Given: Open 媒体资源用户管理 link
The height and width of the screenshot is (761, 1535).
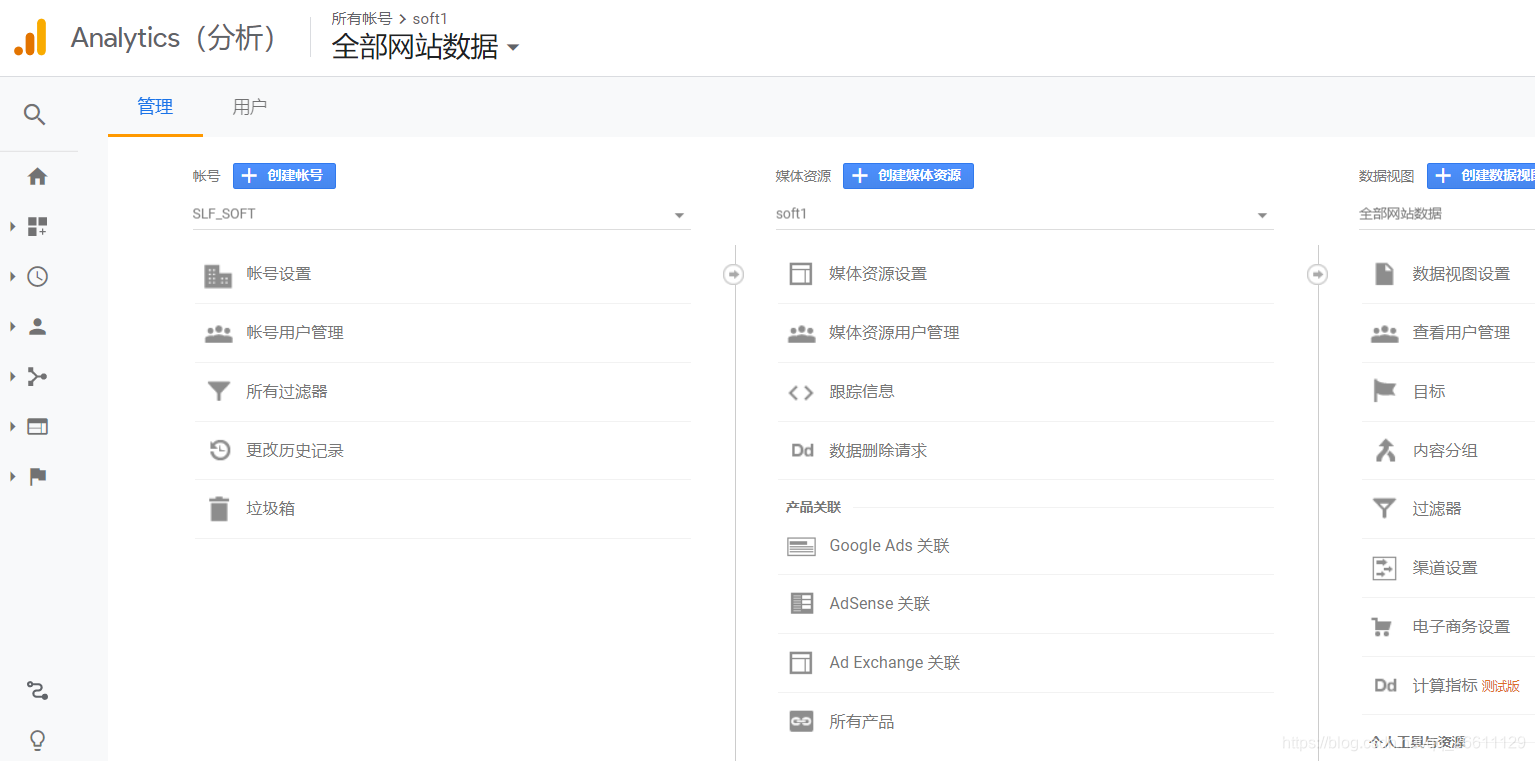Looking at the screenshot, I should 894,333.
